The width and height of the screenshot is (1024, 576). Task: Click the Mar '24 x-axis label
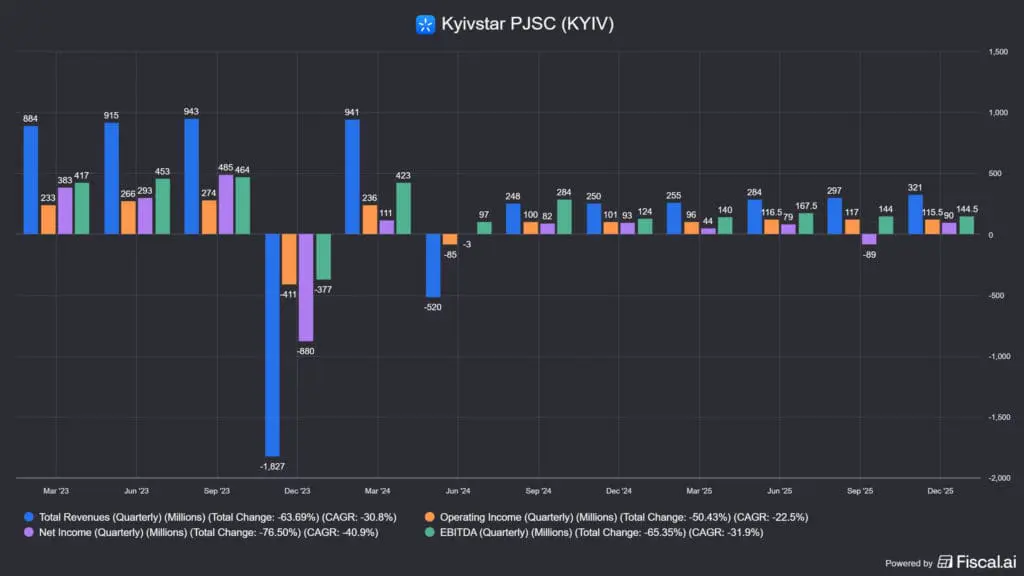(x=377, y=491)
